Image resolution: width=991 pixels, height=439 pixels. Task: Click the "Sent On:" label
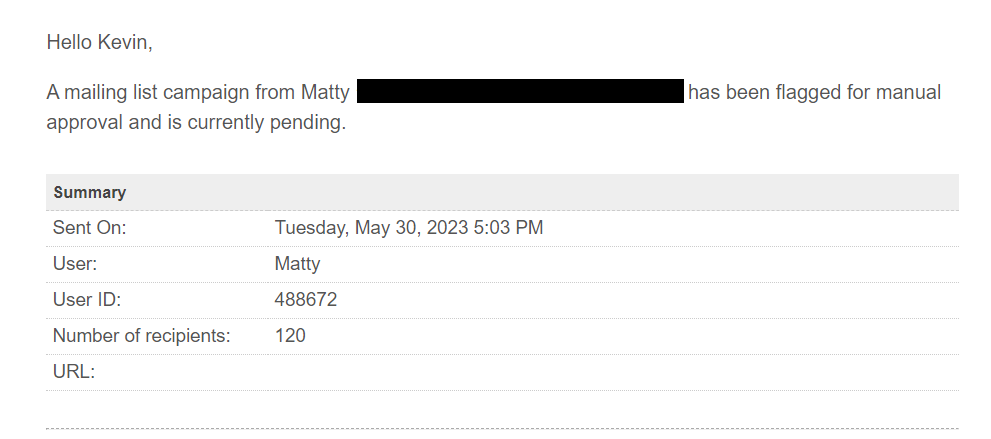point(90,228)
